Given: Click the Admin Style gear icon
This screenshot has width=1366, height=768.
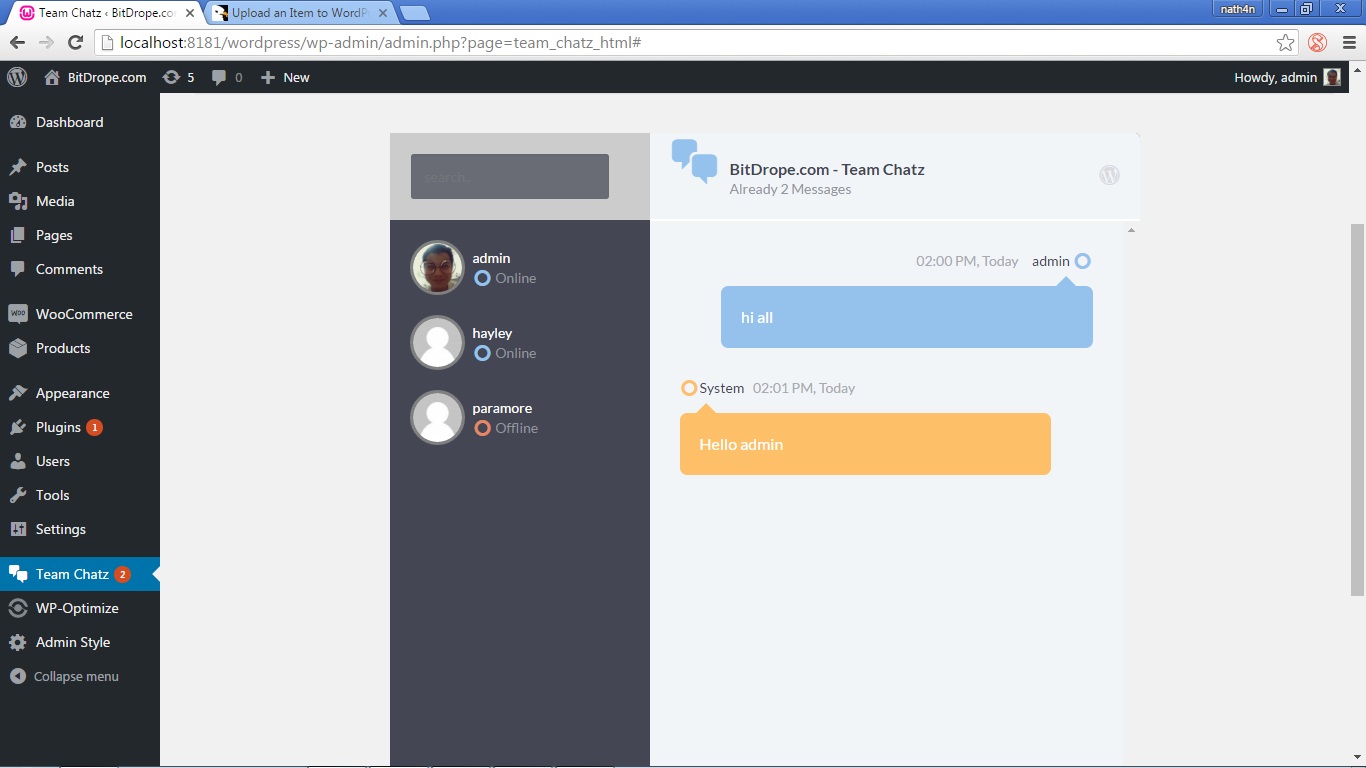Looking at the screenshot, I should click(18, 642).
